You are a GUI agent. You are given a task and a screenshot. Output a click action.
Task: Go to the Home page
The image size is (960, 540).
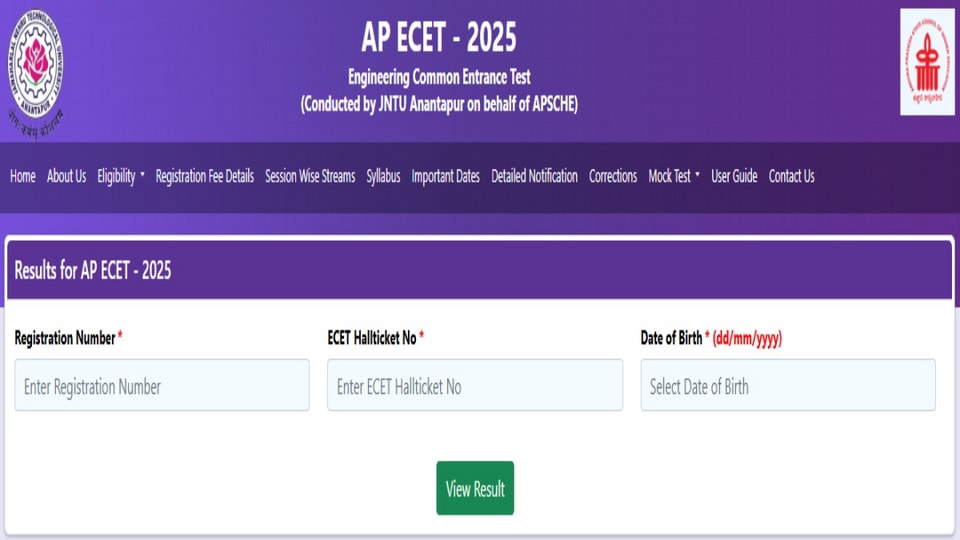coord(23,176)
